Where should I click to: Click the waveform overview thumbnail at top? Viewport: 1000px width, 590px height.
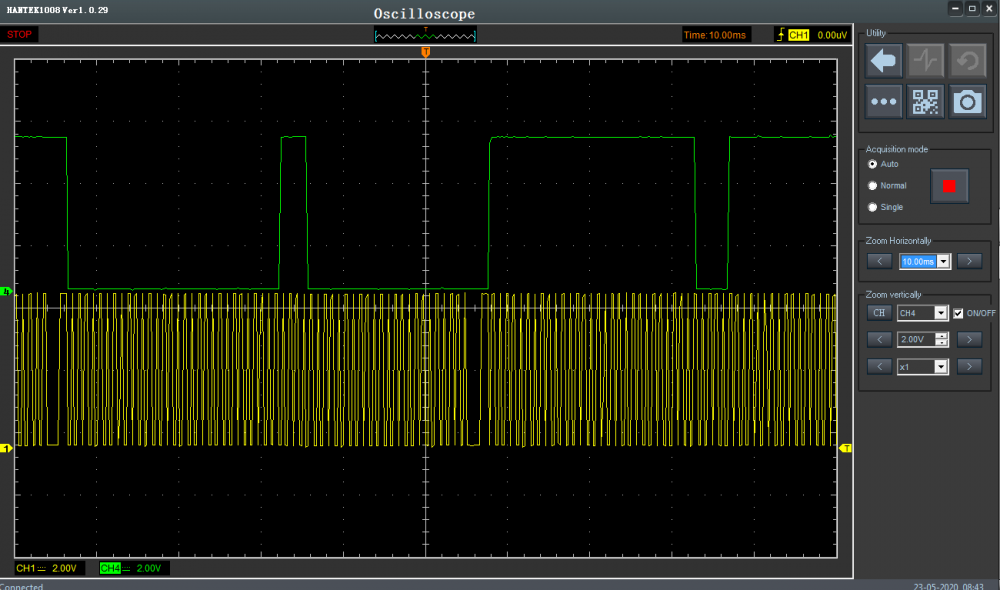[x=426, y=35]
